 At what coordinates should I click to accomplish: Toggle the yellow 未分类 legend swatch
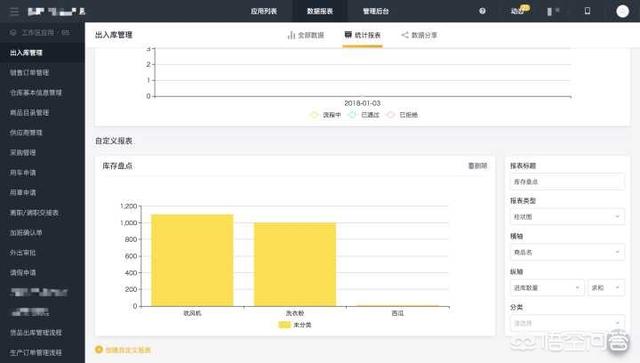[284, 325]
